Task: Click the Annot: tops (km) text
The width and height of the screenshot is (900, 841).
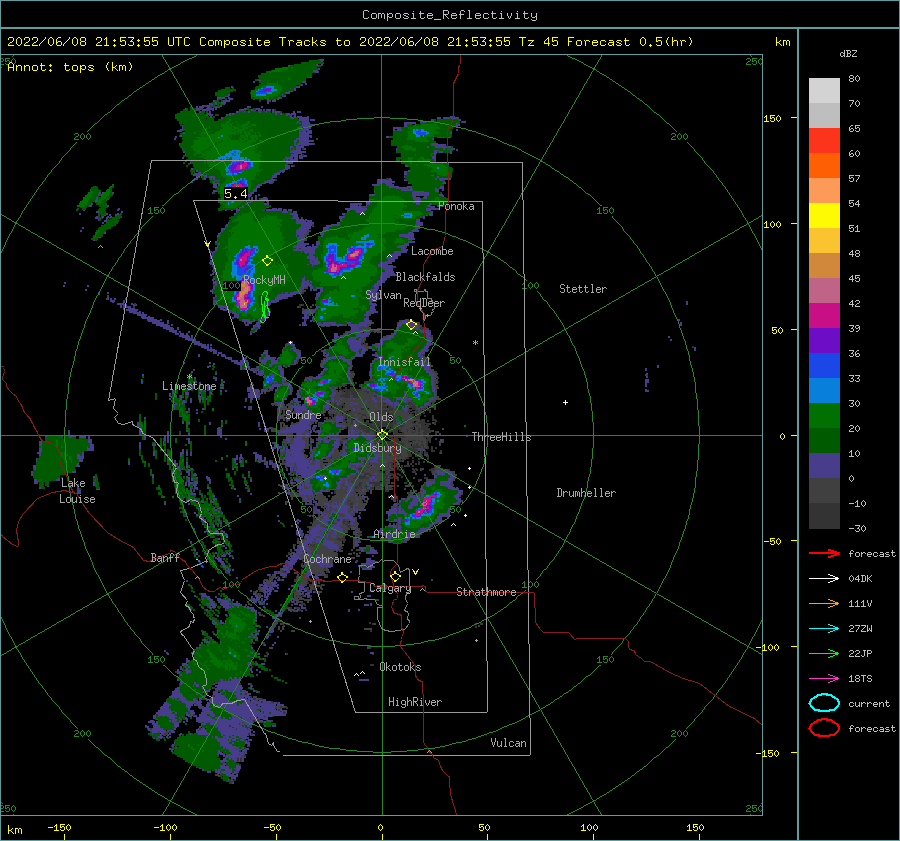Action: point(70,67)
